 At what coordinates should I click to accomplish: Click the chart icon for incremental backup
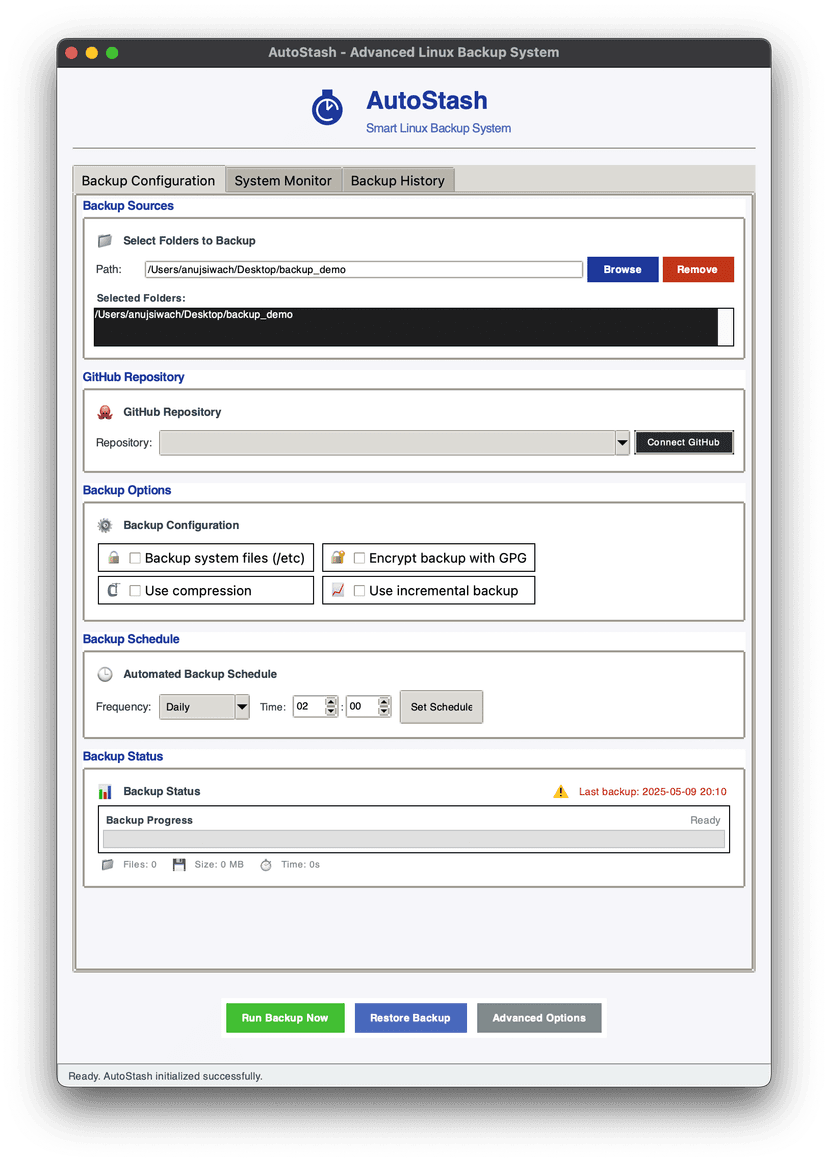[x=338, y=590]
